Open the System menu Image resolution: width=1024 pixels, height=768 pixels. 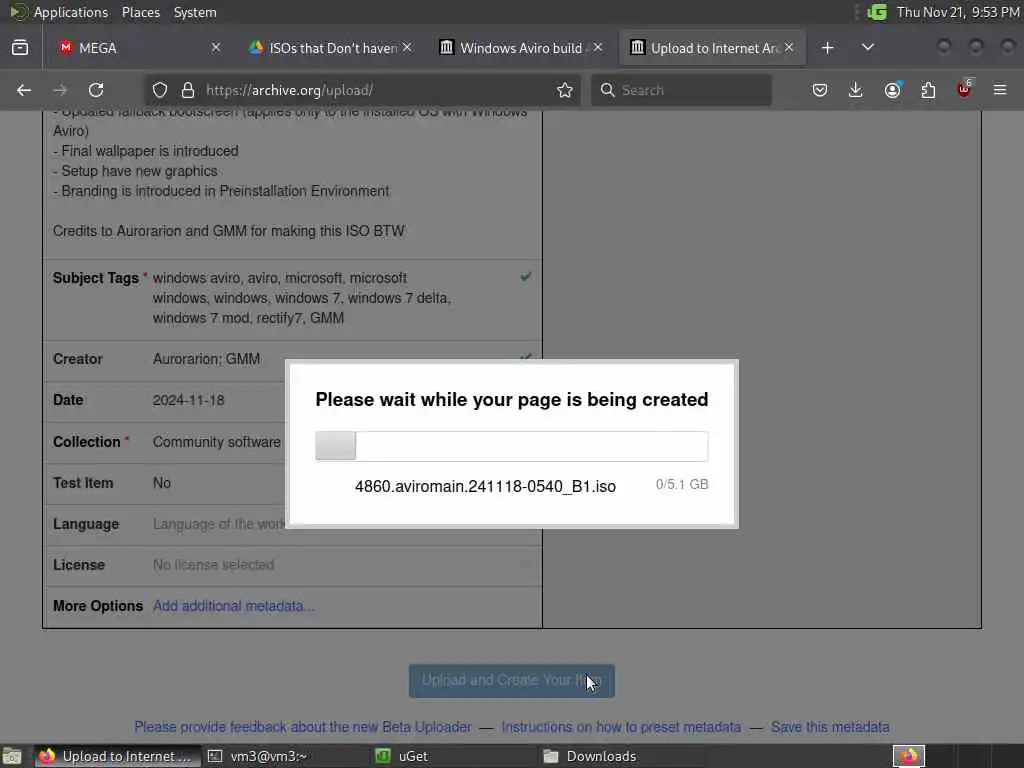click(195, 12)
